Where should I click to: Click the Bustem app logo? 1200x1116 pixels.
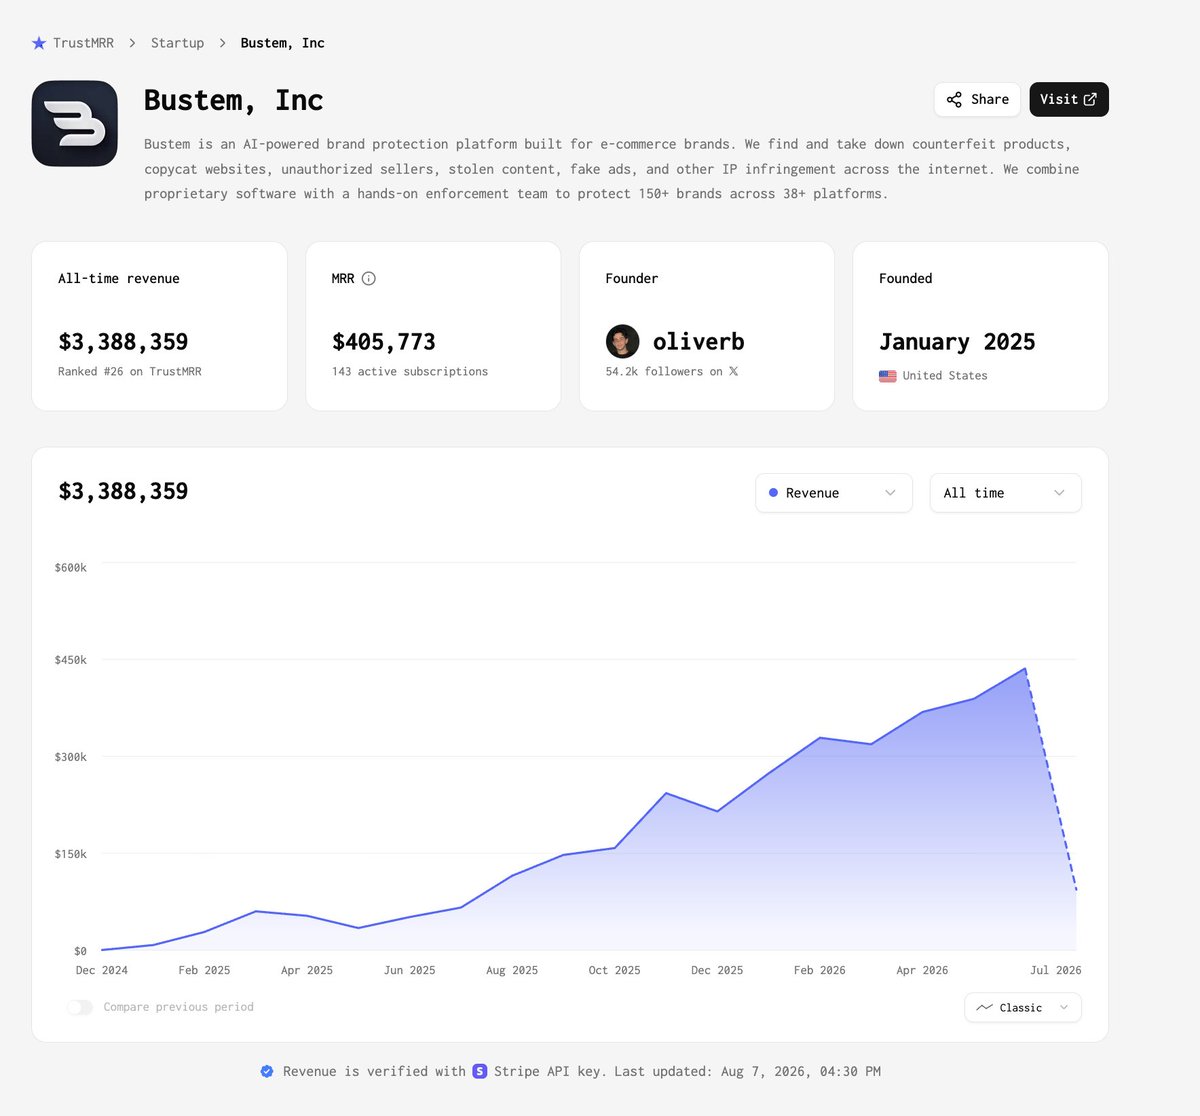75,124
